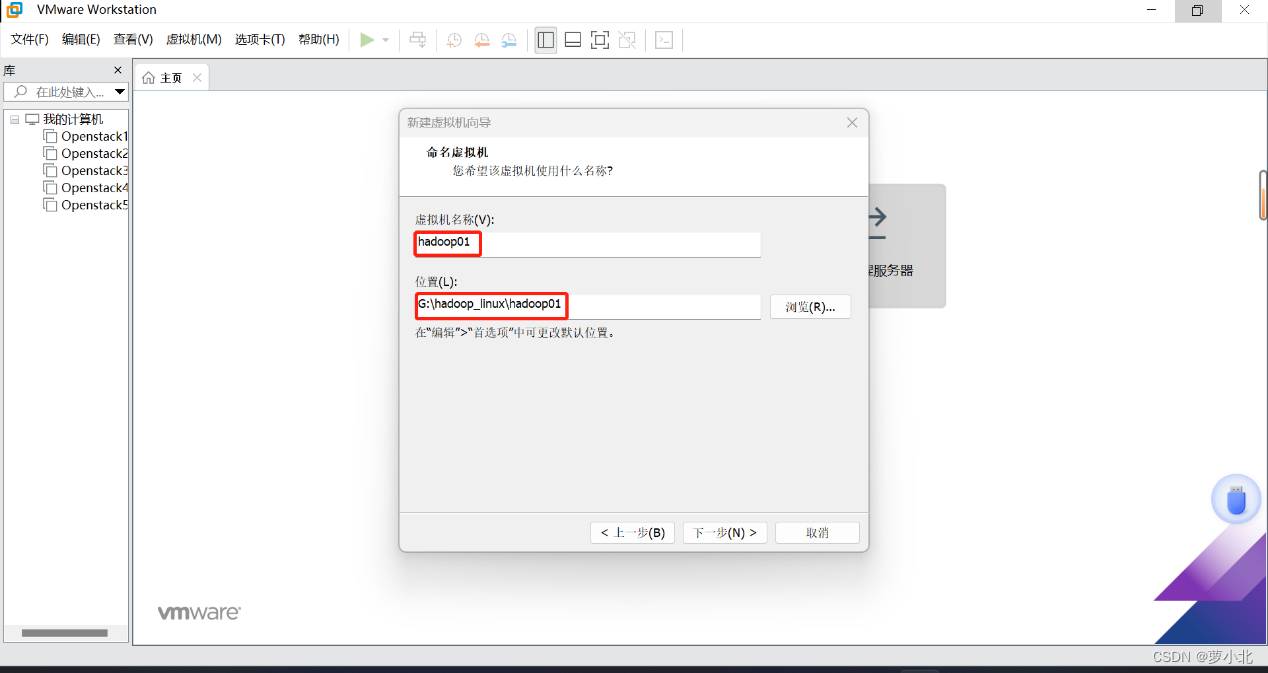Viewport: 1268px width, 673px height.
Task: Click the unity mode toolbar icon
Action: [627, 40]
